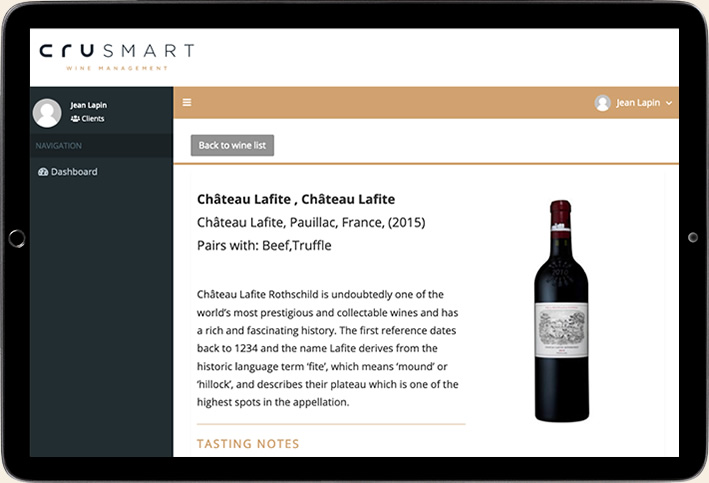Select the Tasting Notes heading
This screenshot has width=709, height=483.
[248, 443]
